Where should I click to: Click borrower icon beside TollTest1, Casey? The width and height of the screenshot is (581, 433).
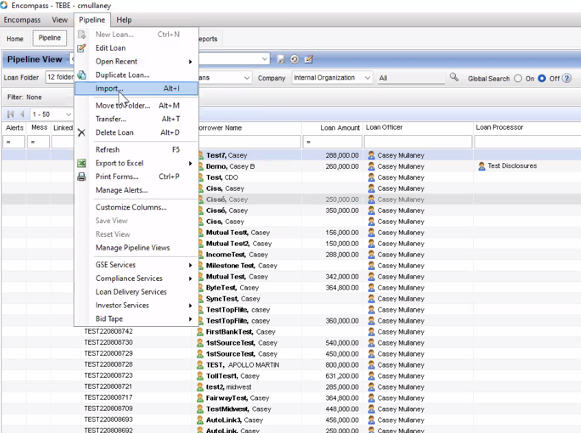[x=200, y=376]
